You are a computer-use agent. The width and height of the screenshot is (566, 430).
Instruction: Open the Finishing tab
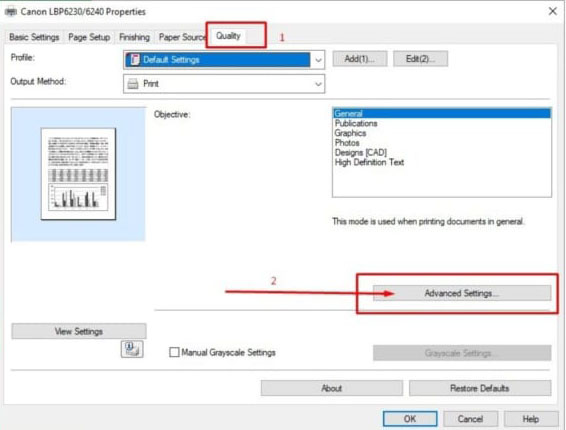tap(134, 37)
